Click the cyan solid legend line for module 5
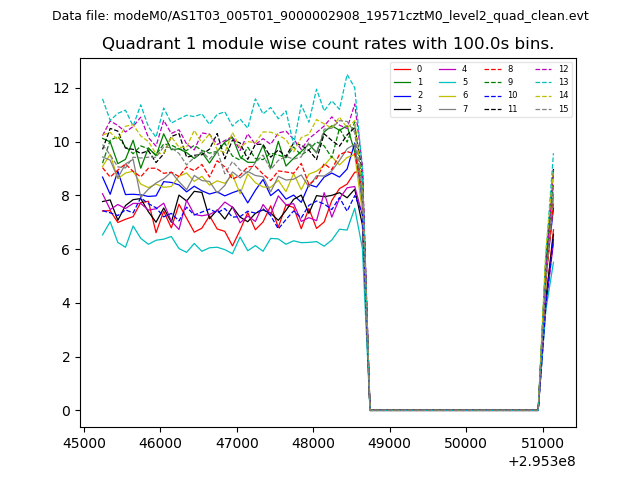This screenshot has height=480, width=640. tap(447, 82)
